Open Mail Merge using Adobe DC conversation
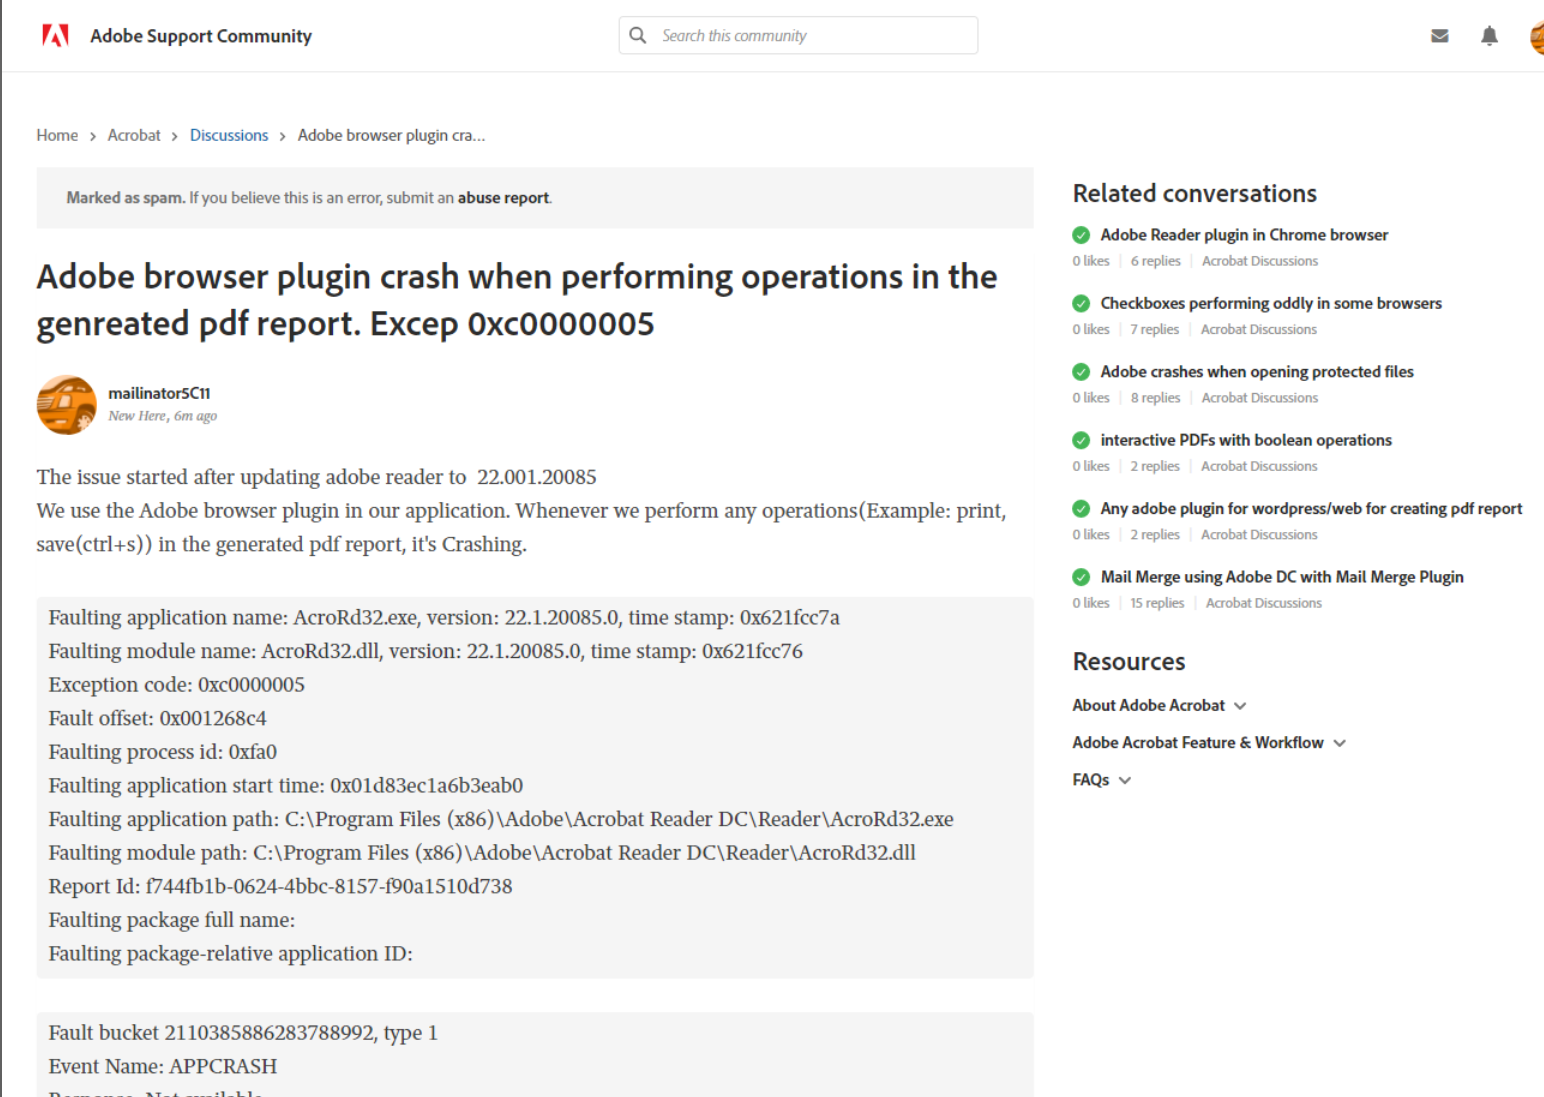1544x1097 pixels. [x=1282, y=577]
